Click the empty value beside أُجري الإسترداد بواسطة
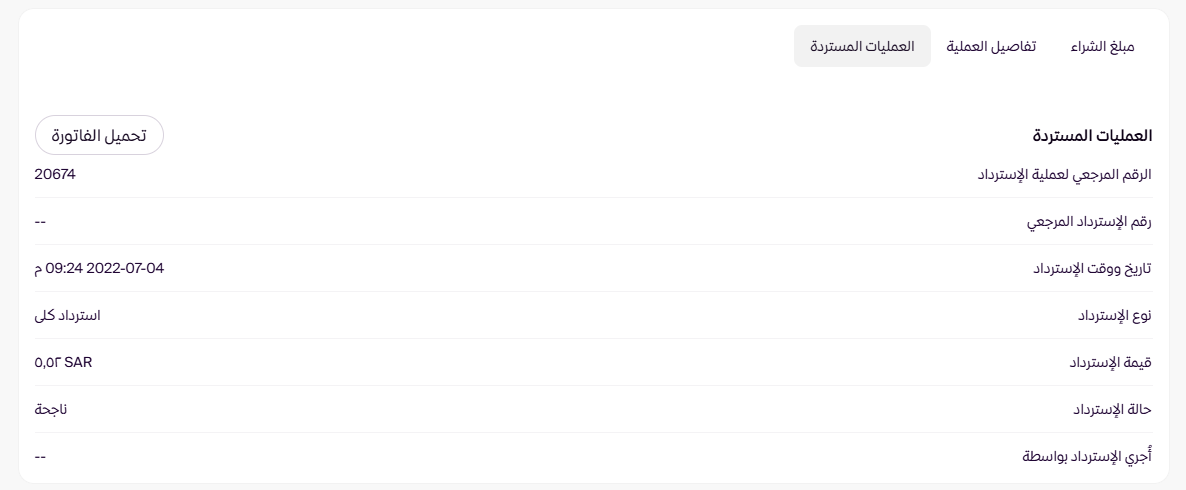Viewport: 1186px width, 490px height. [40, 456]
